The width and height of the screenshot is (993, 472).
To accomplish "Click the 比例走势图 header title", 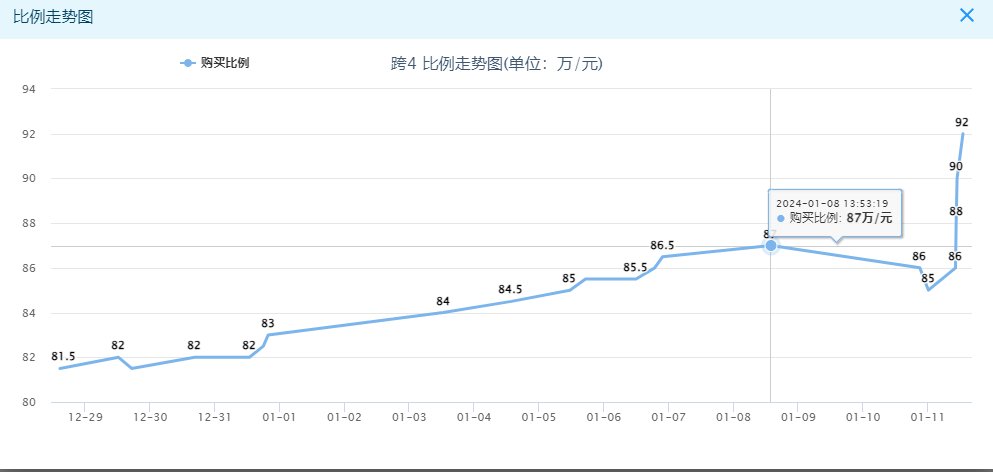I will (53, 16).
